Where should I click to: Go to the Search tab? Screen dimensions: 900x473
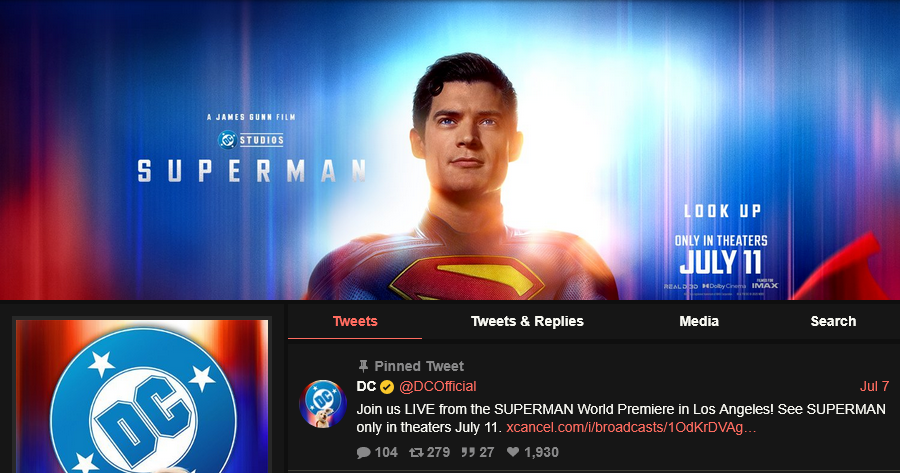[833, 321]
